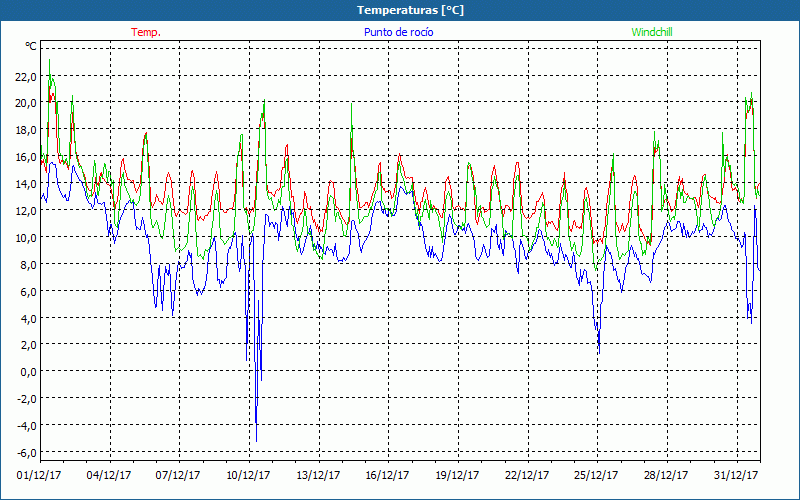
Task: Click the lowest blue dew point spike near -5
Action: pos(256,440)
